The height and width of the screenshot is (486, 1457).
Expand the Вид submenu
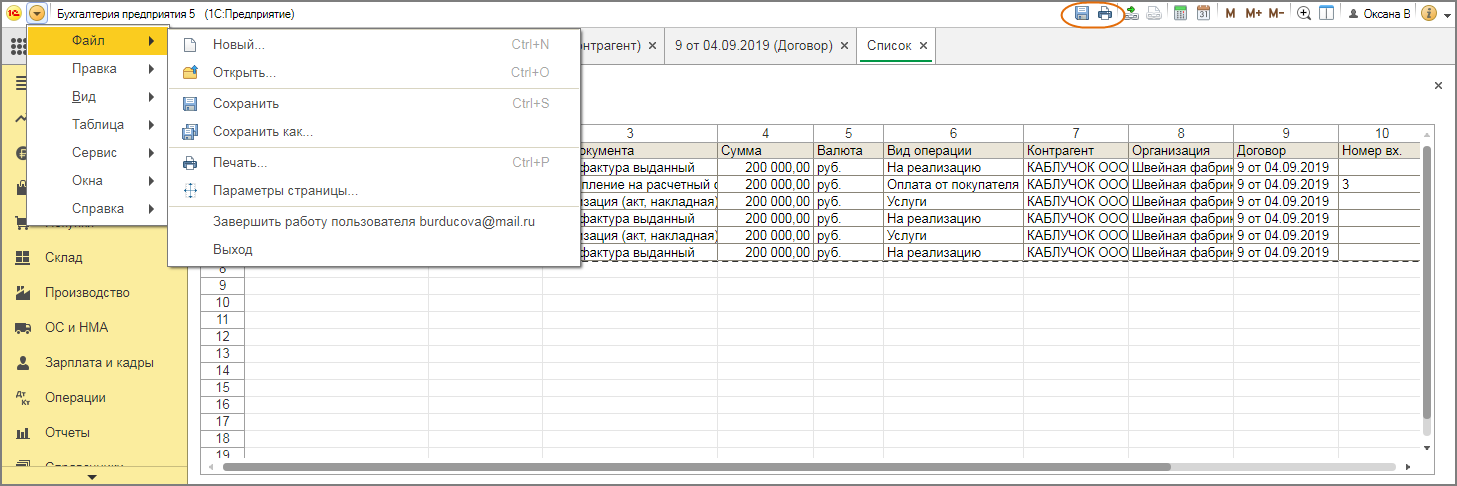point(97,97)
